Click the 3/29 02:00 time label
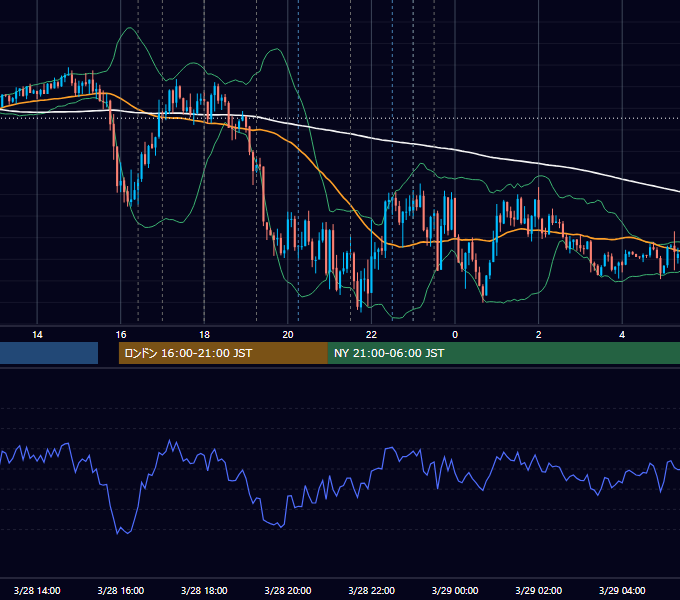The image size is (680, 600). (539, 590)
